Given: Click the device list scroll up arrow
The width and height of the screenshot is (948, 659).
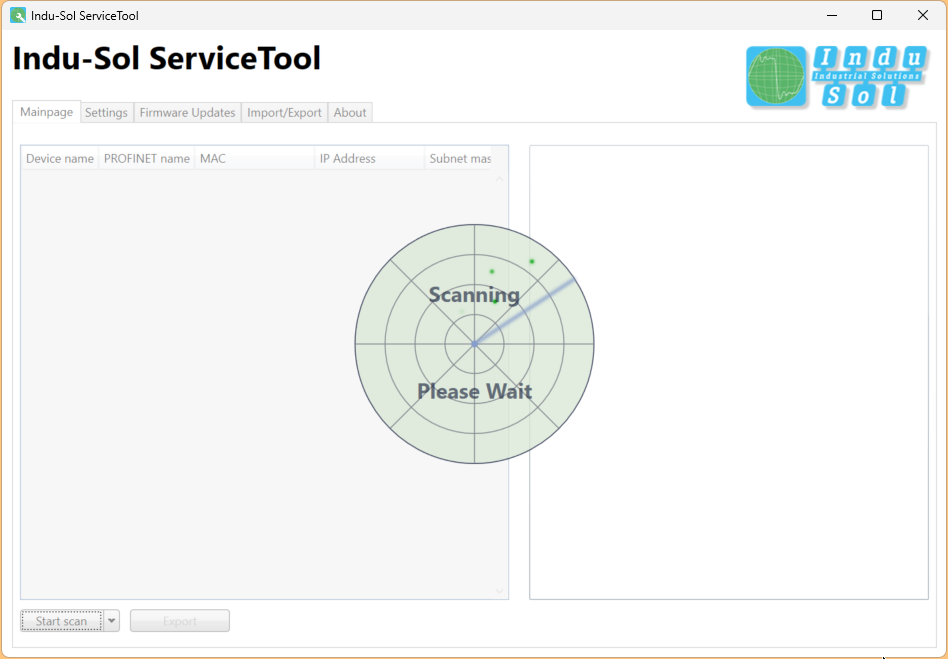Looking at the screenshot, I should (499, 179).
